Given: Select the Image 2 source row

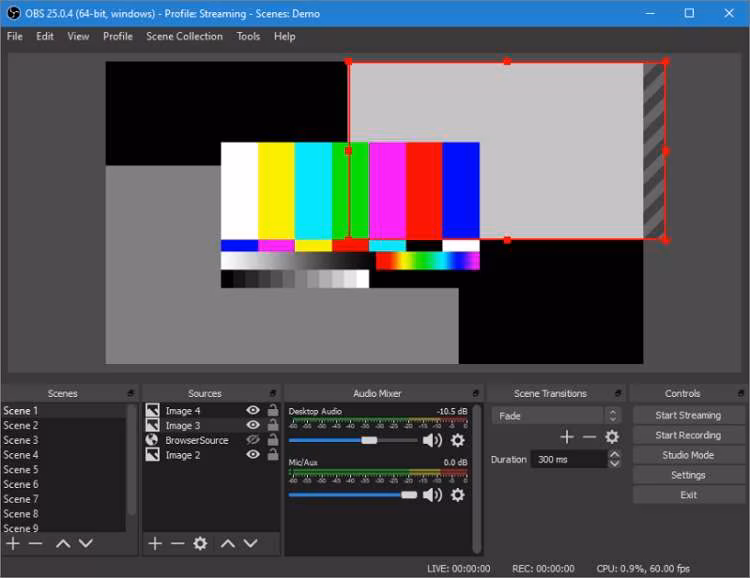Looking at the screenshot, I should tap(211, 455).
